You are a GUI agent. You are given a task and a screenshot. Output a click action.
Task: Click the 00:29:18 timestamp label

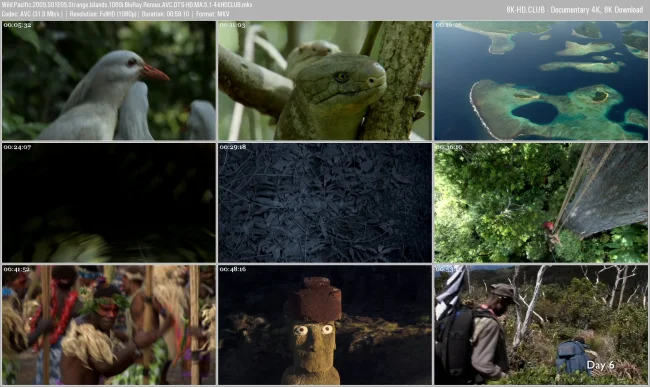[x=233, y=147]
